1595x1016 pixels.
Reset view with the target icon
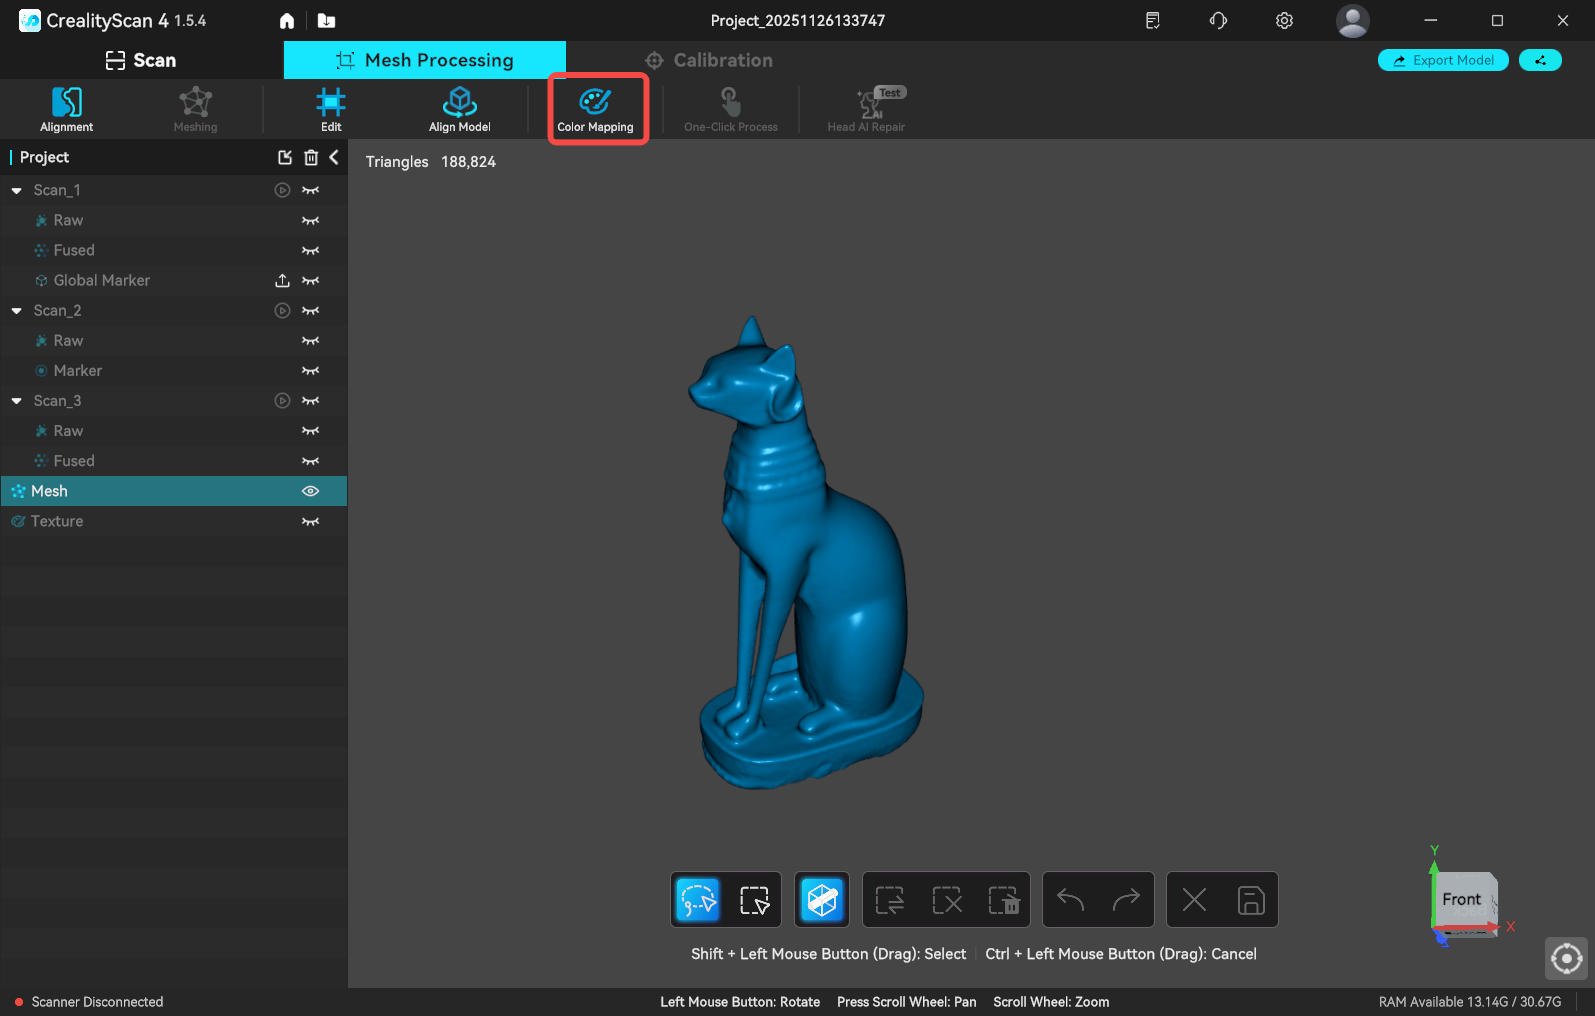[1566, 959]
